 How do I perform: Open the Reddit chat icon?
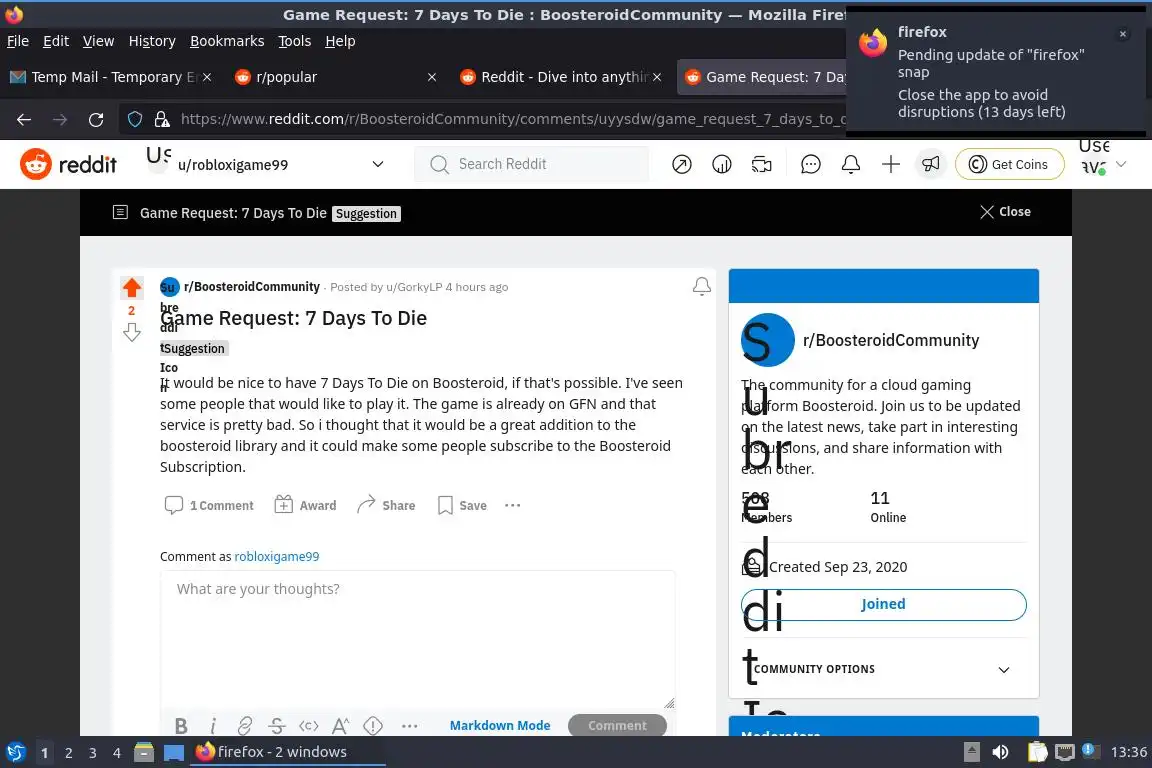pyautogui.click(x=810, y=164)
